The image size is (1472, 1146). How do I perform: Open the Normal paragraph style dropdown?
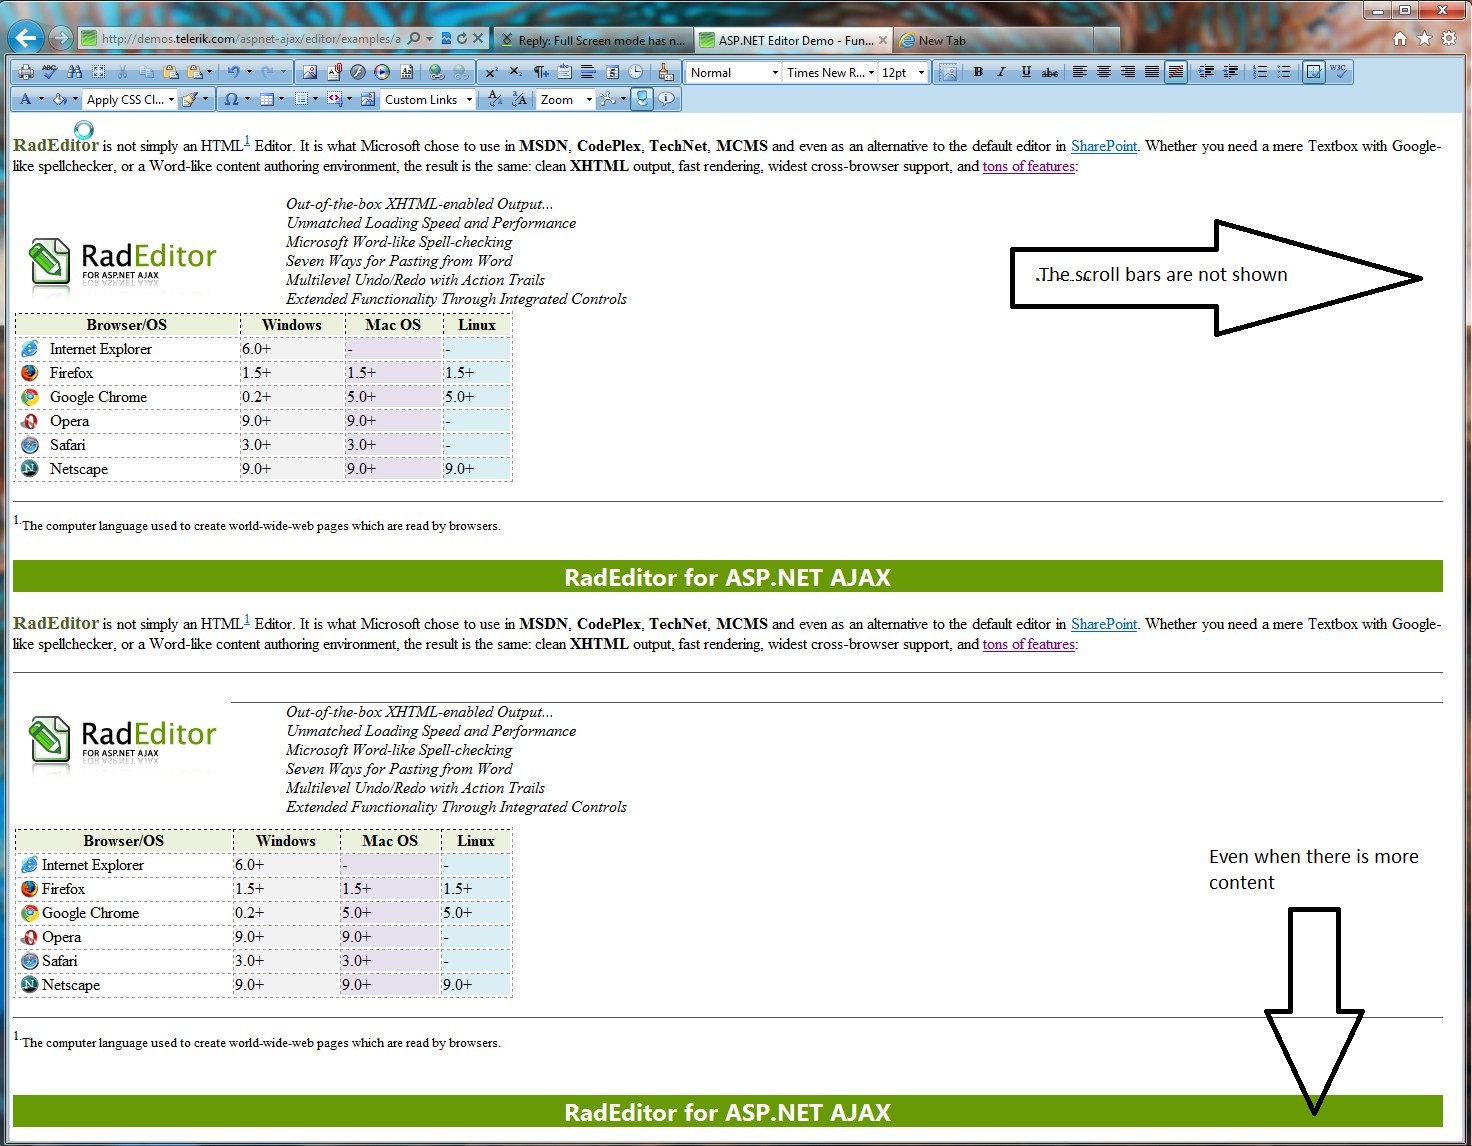point(733,72)
